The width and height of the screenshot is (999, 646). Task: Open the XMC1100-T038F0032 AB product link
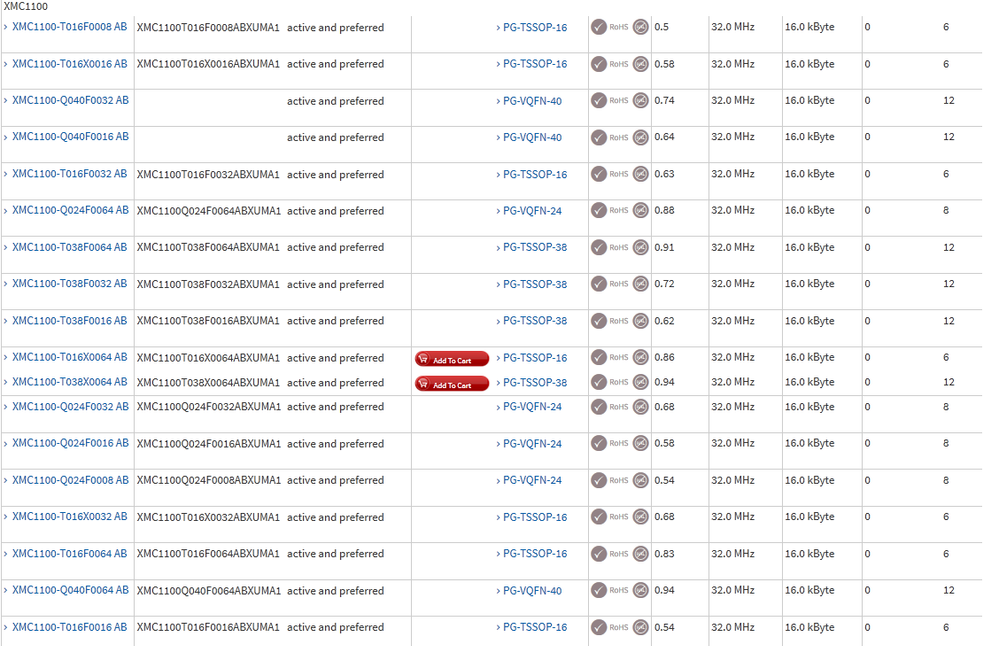(x=69, y=284)
